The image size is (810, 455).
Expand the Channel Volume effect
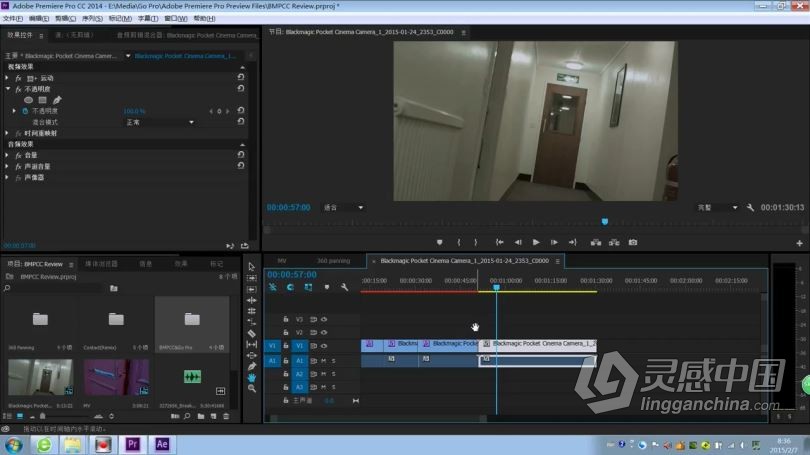(7, 166)
